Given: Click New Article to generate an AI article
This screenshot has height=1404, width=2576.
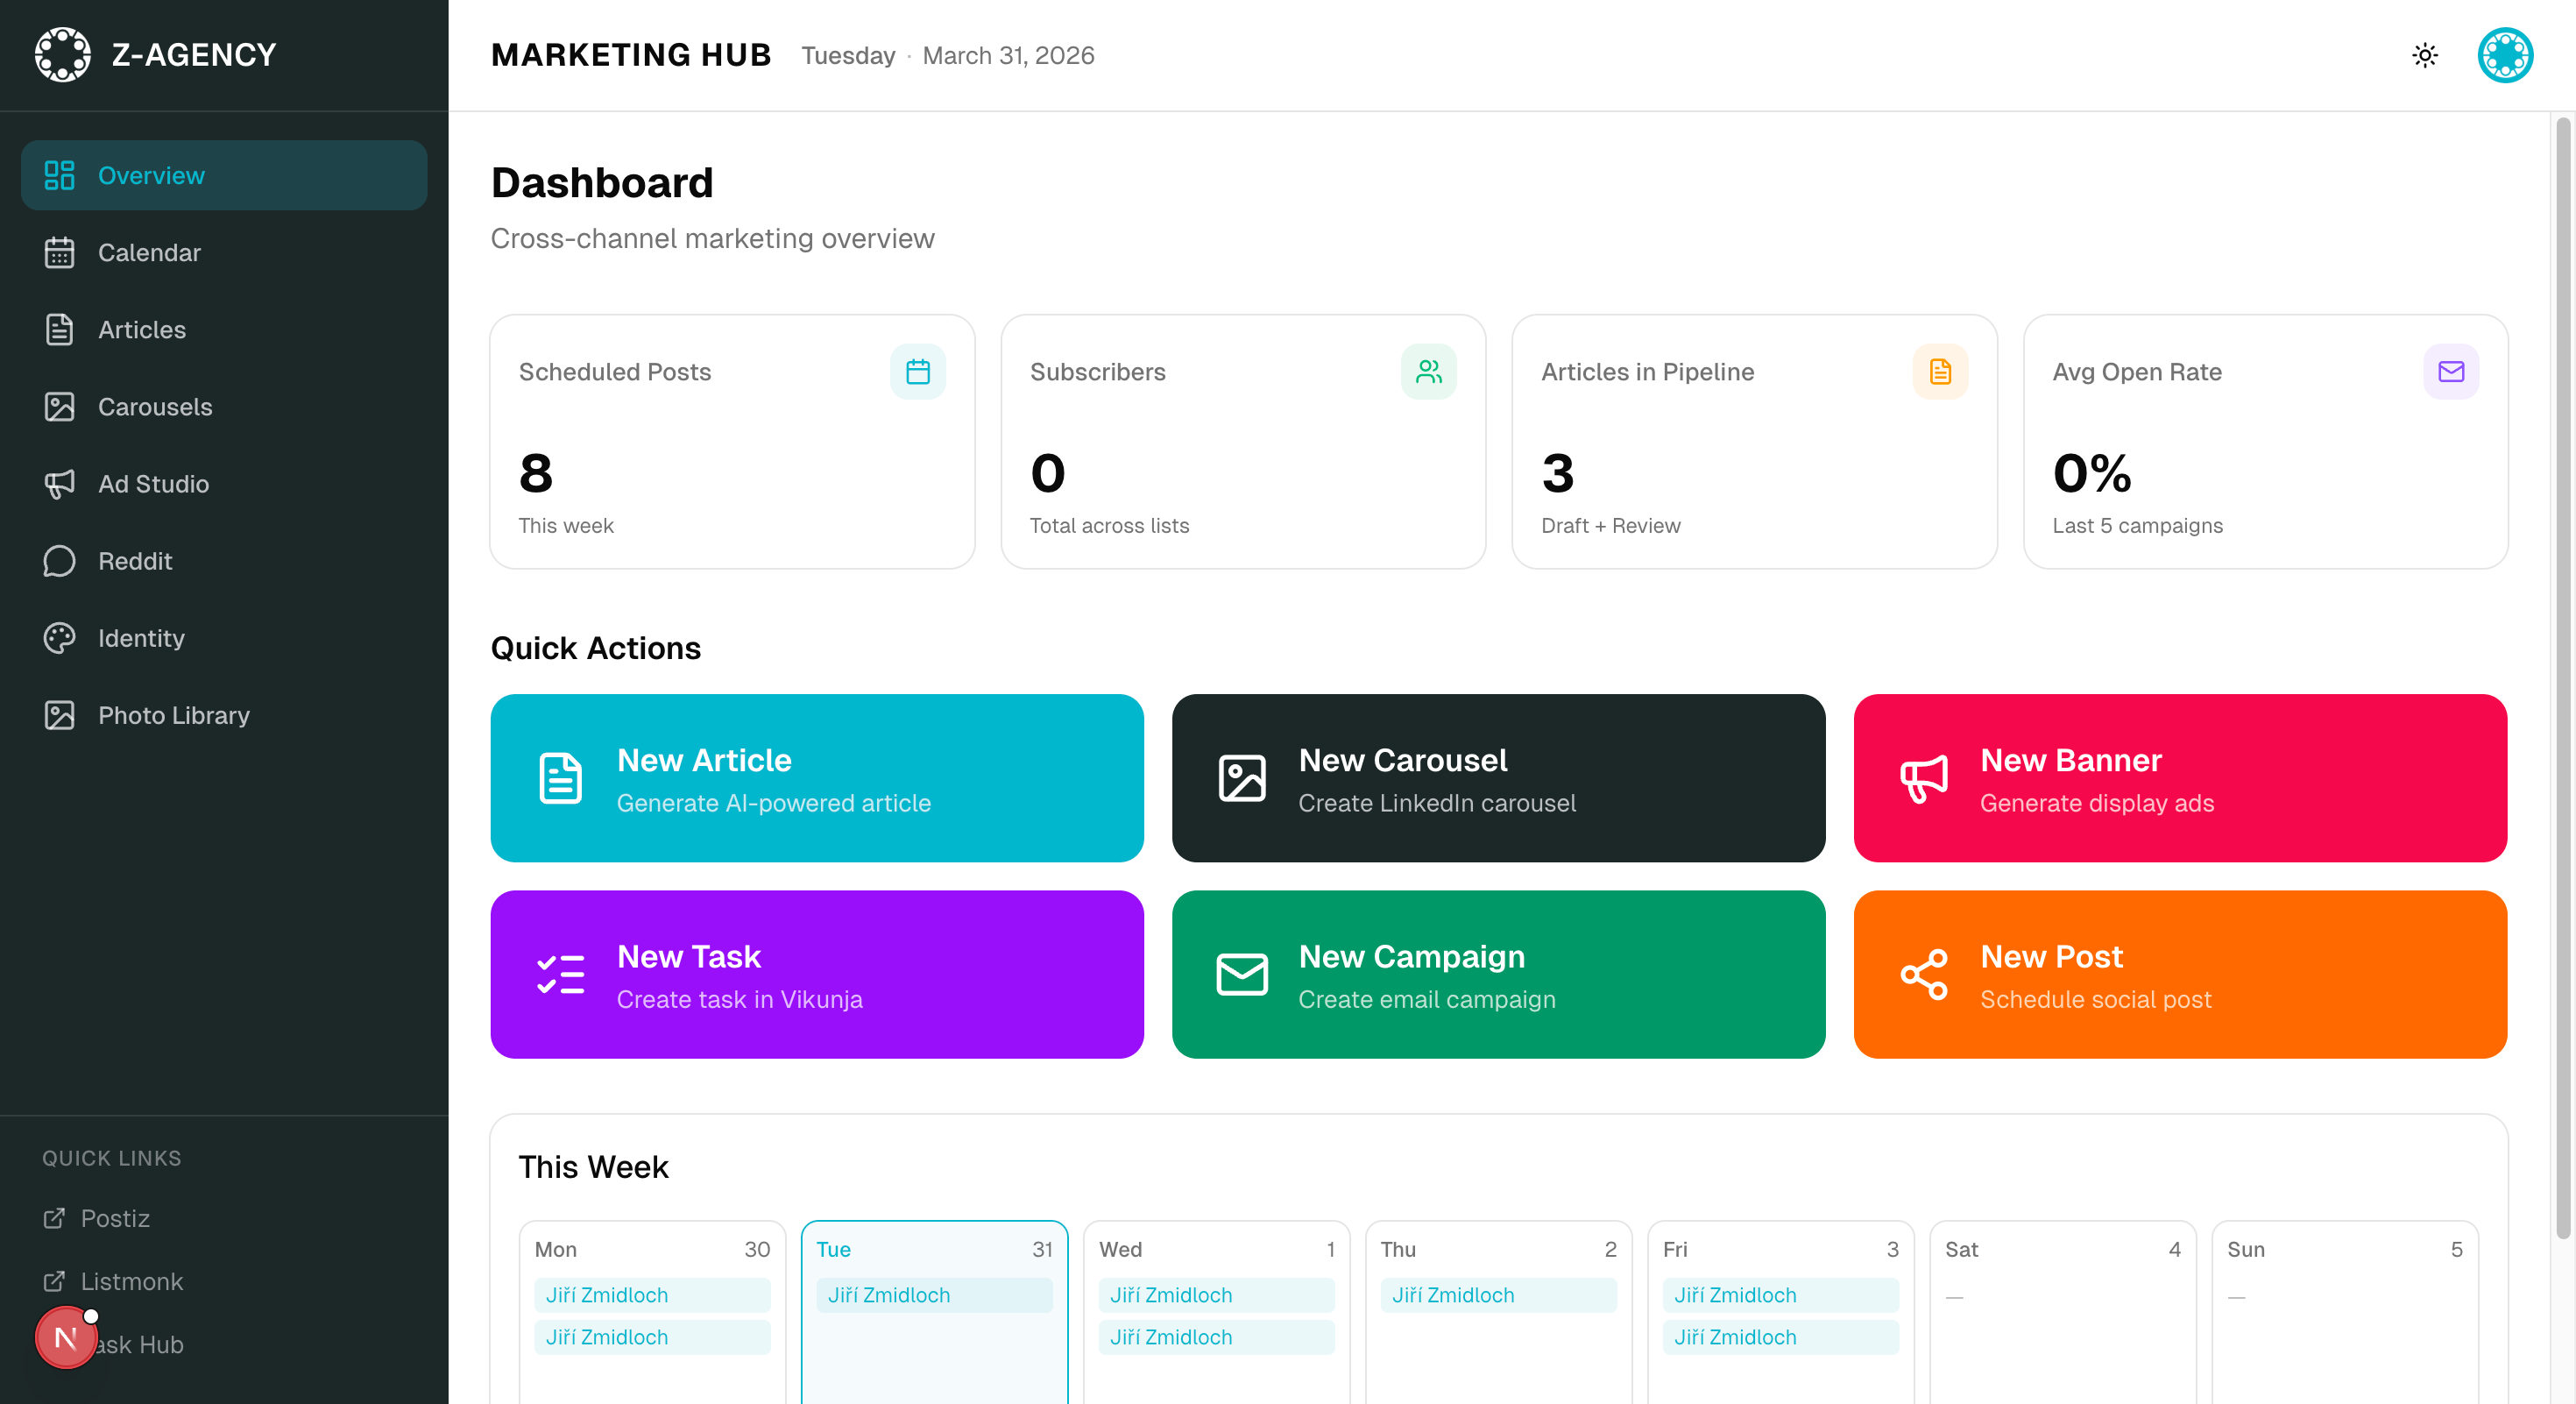Looking at the screenshot, I should tap(816, 778).
